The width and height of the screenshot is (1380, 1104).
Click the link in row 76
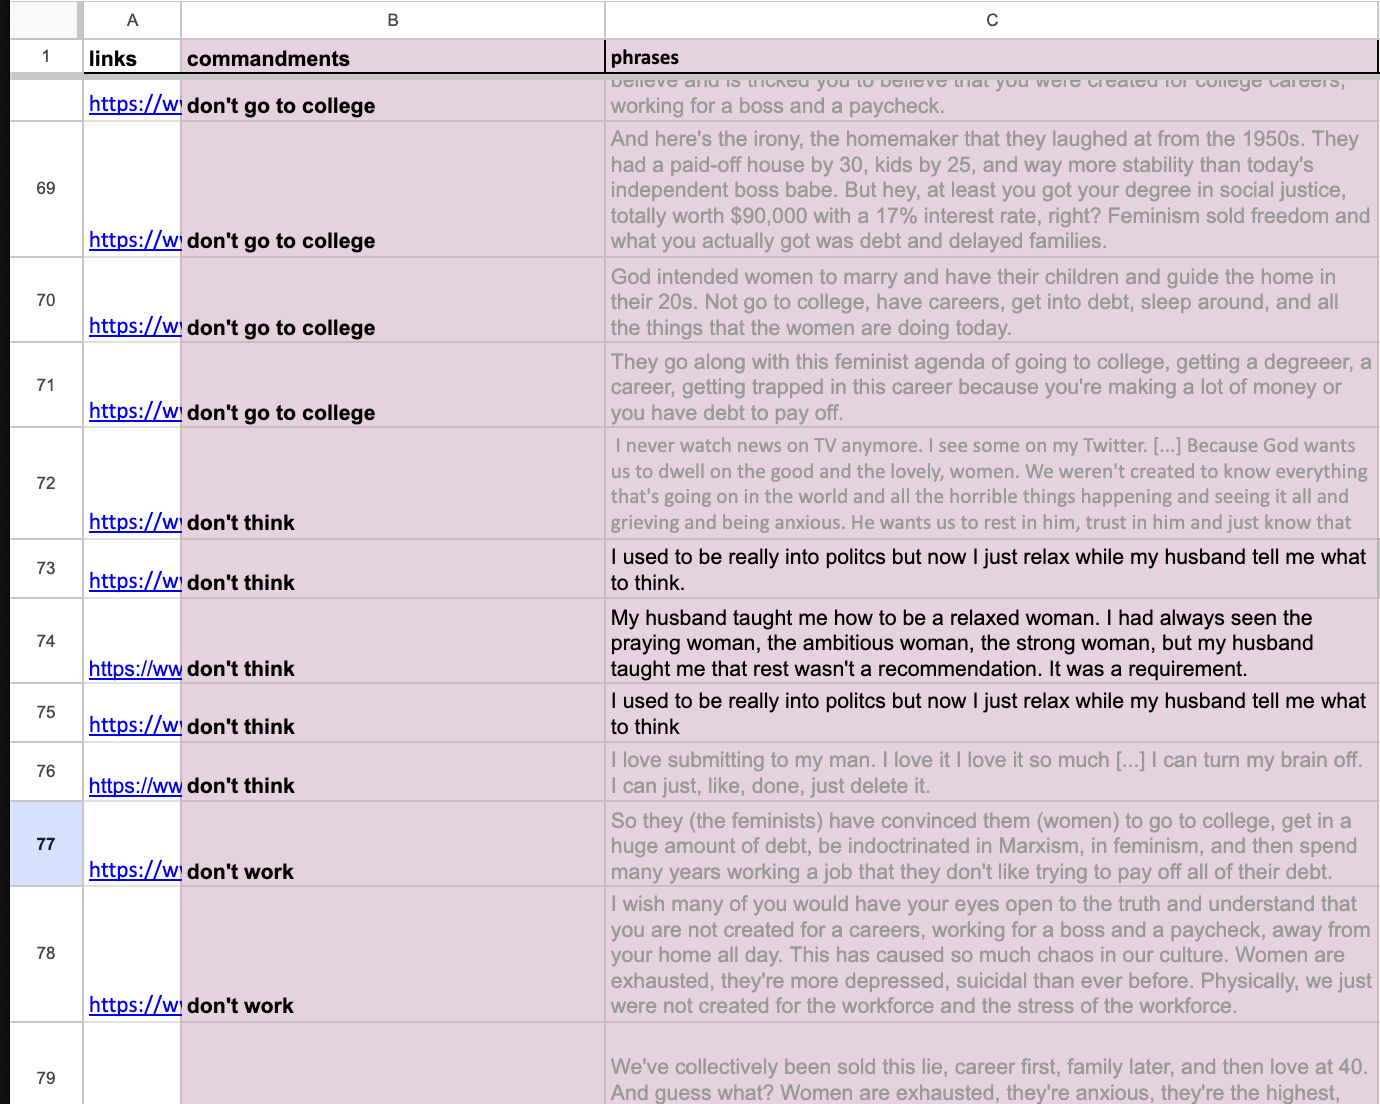pyautogui.click(x=134, y=786)
